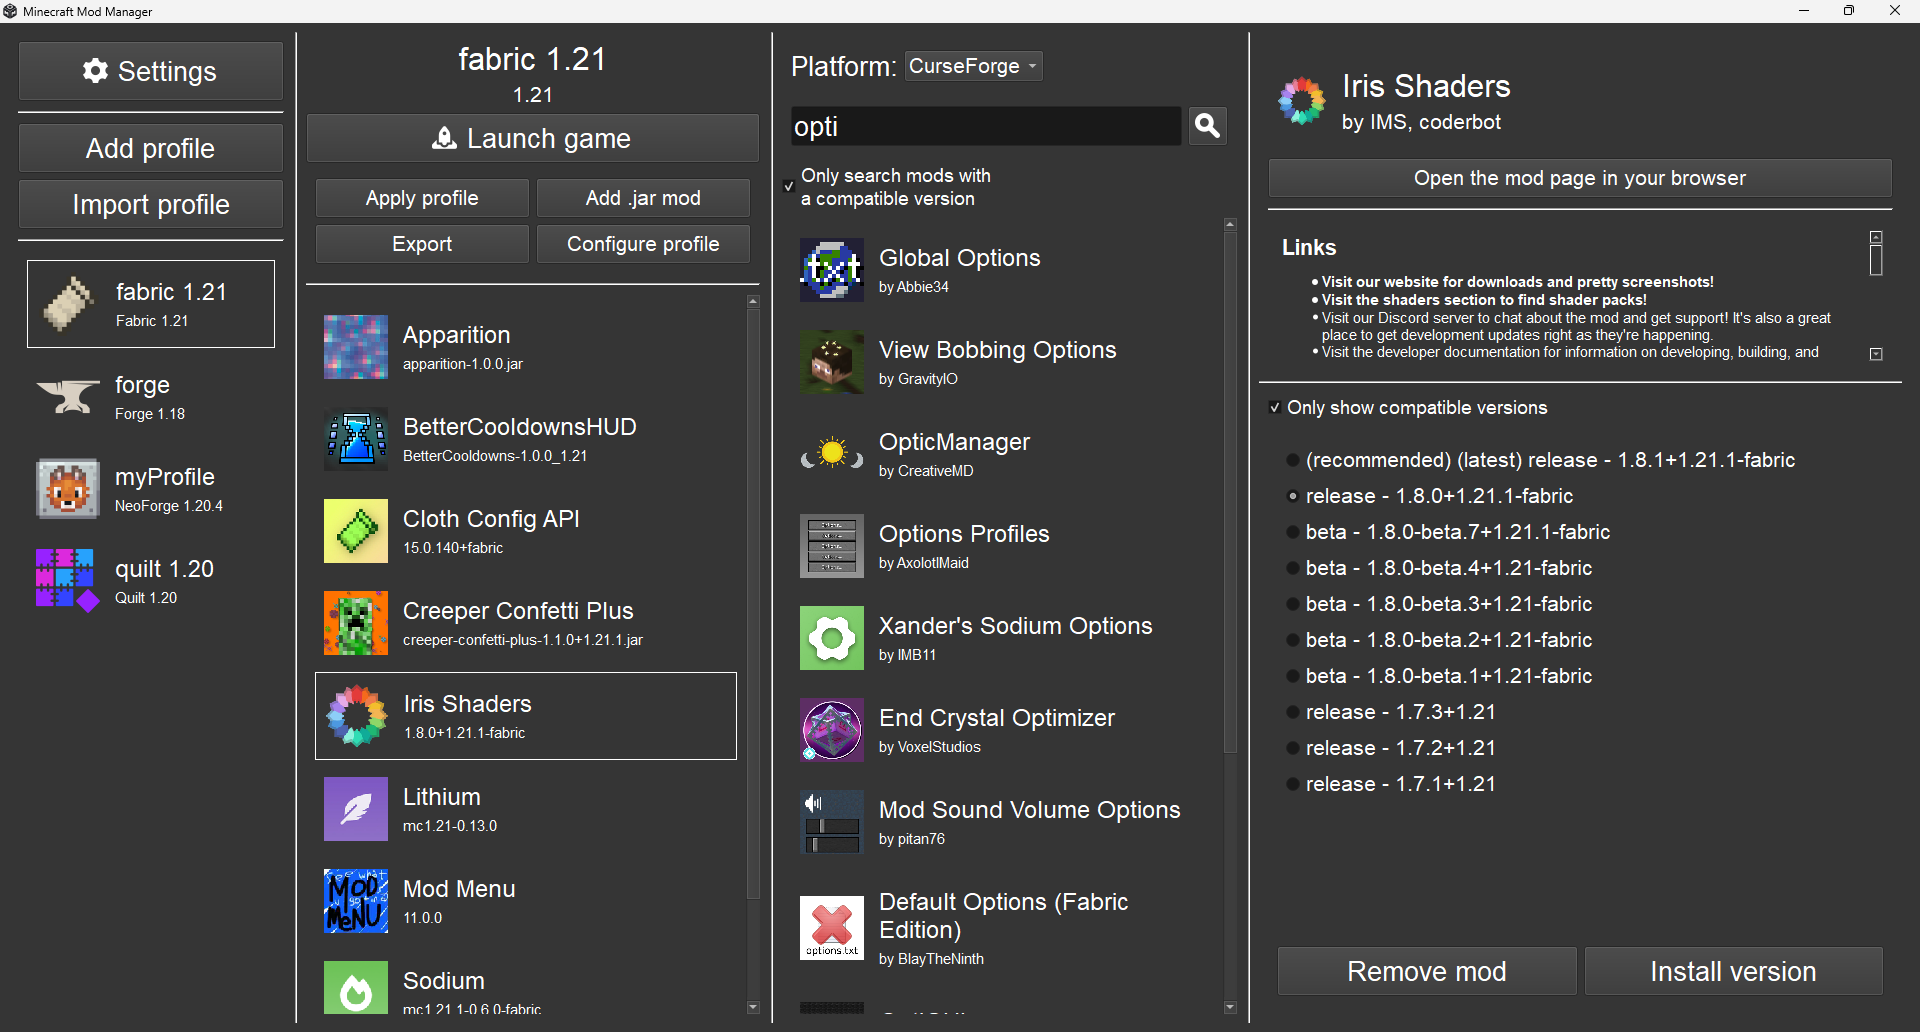
Task: Click installed mods list scroll-up arrow
Action: pyautogui.click(x=753, y=301)
